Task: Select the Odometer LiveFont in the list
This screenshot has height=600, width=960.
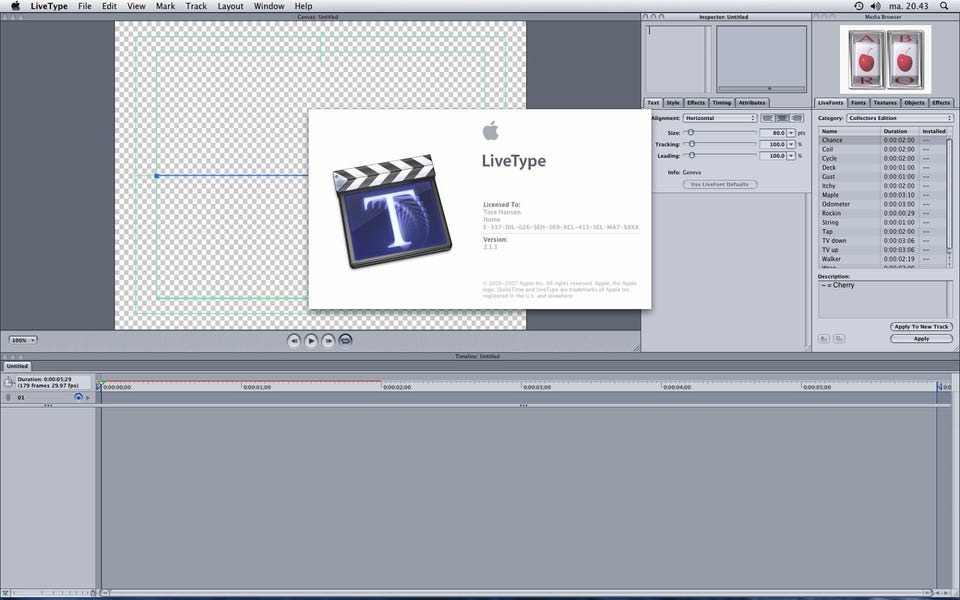Action: 835,204
